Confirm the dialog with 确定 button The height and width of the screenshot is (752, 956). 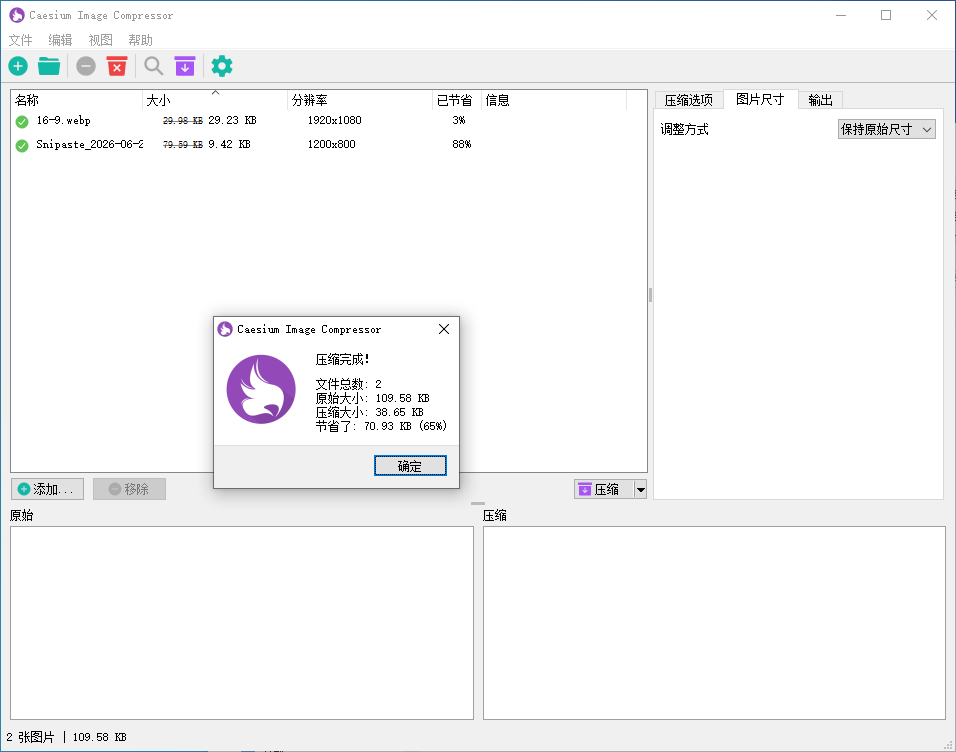[x=410, y=466]
